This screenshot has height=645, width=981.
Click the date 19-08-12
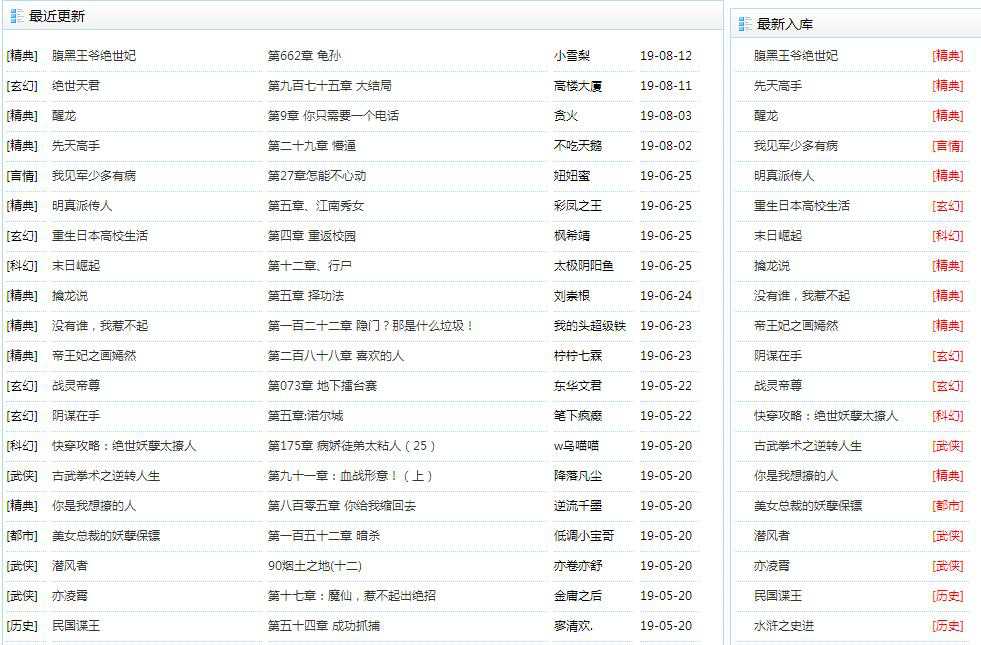coord(666,56)
